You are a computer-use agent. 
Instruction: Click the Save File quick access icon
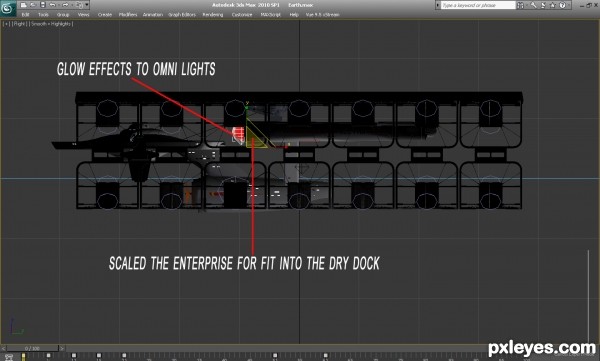click(x=43, y=5)
